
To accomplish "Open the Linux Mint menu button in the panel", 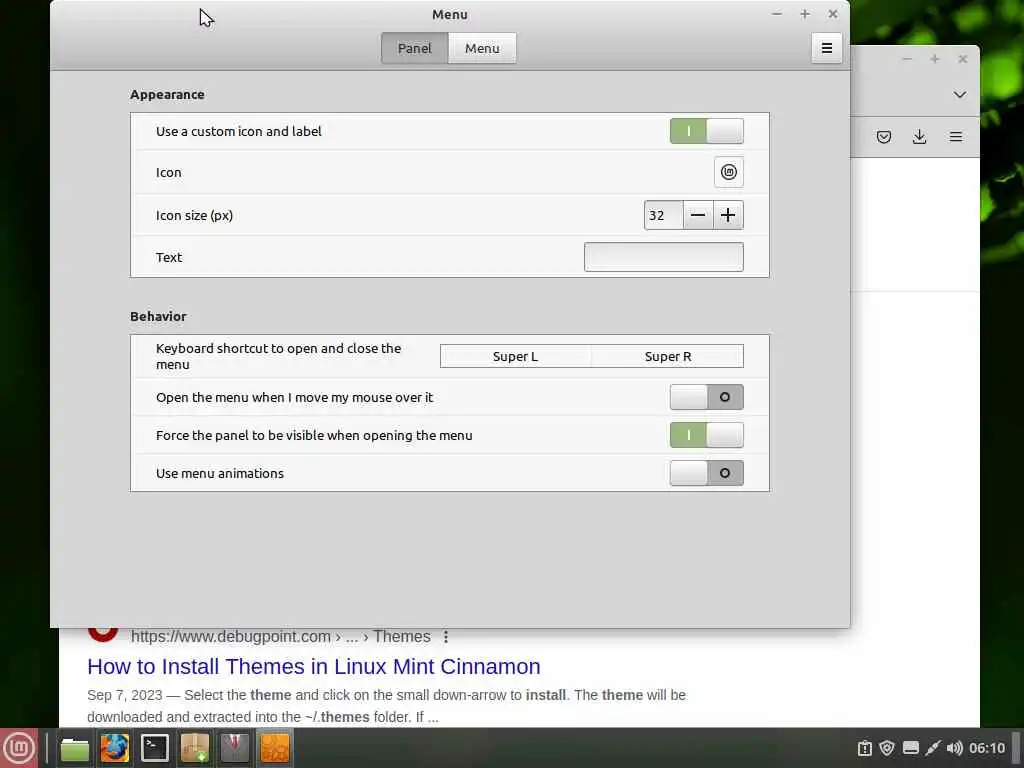I will pos(19,748).
